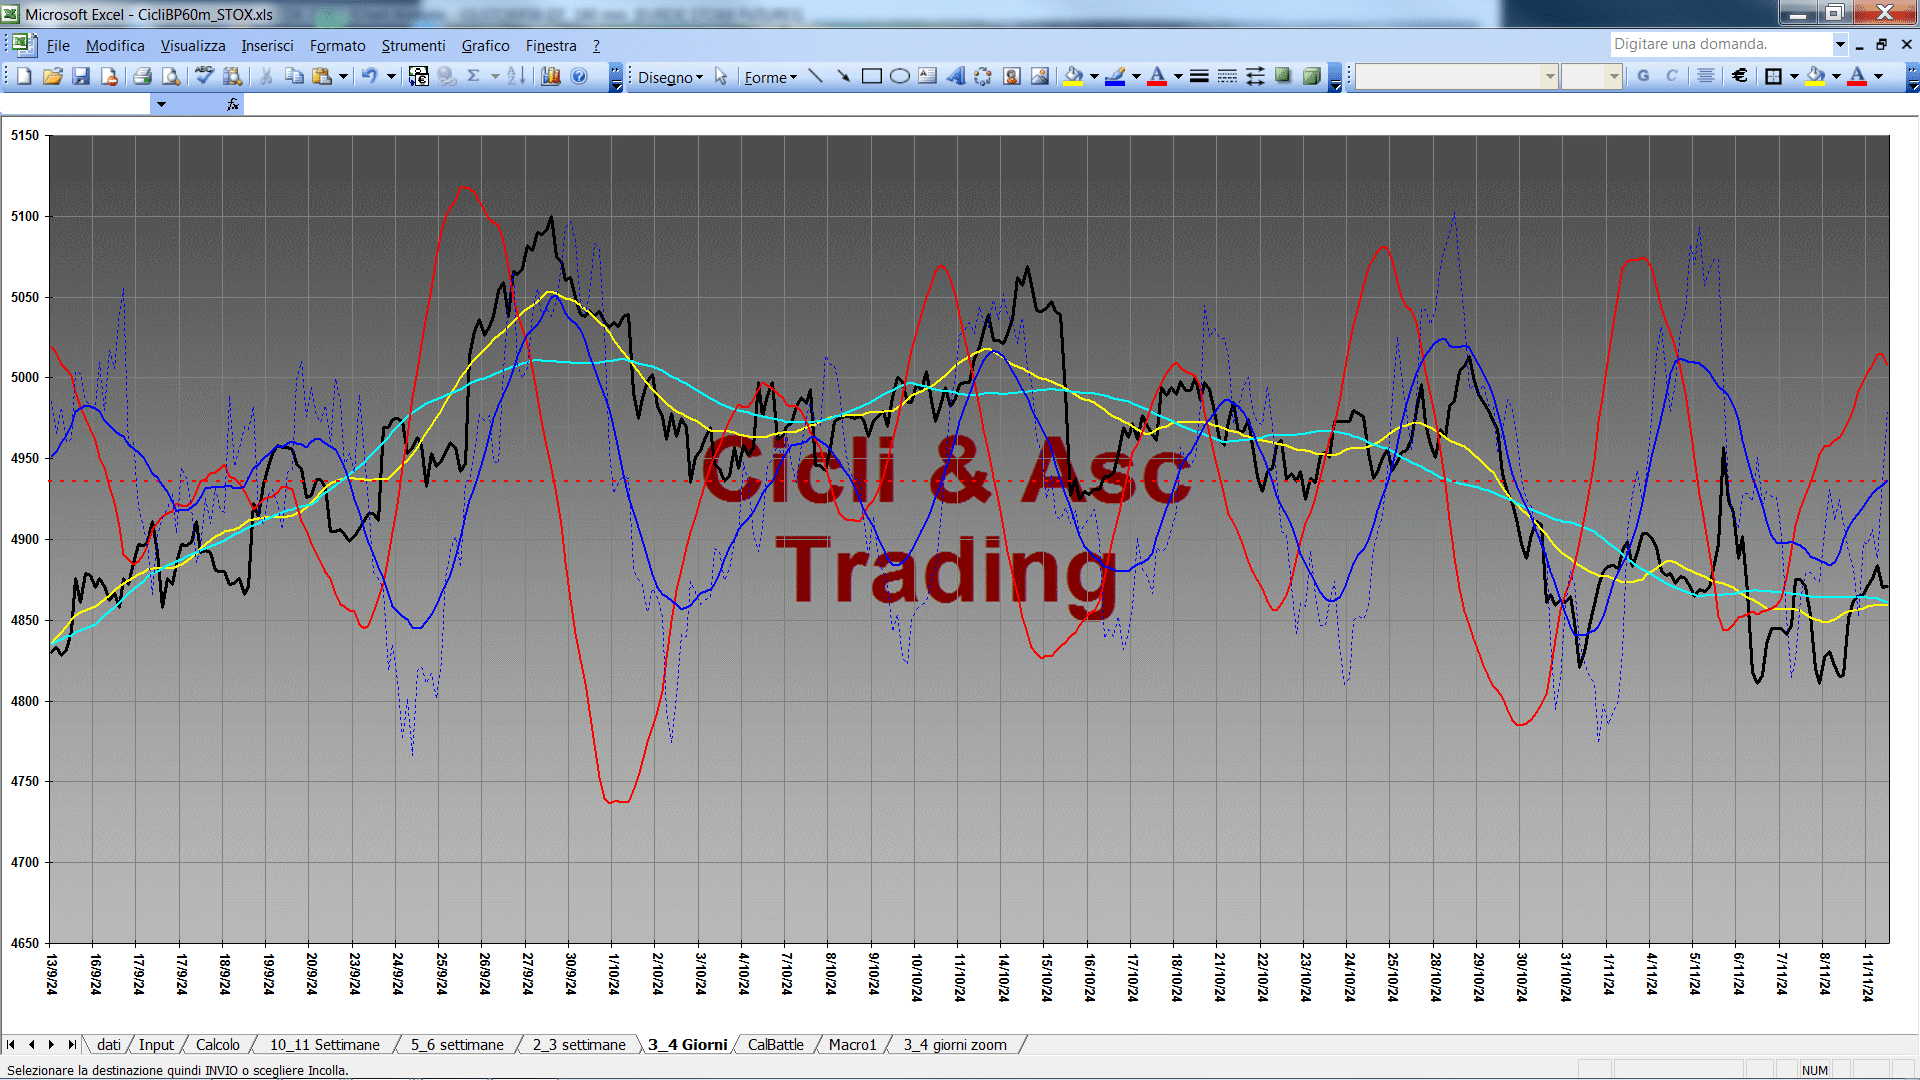
Task: Open the Grafico menu
Action: (485, 46)
